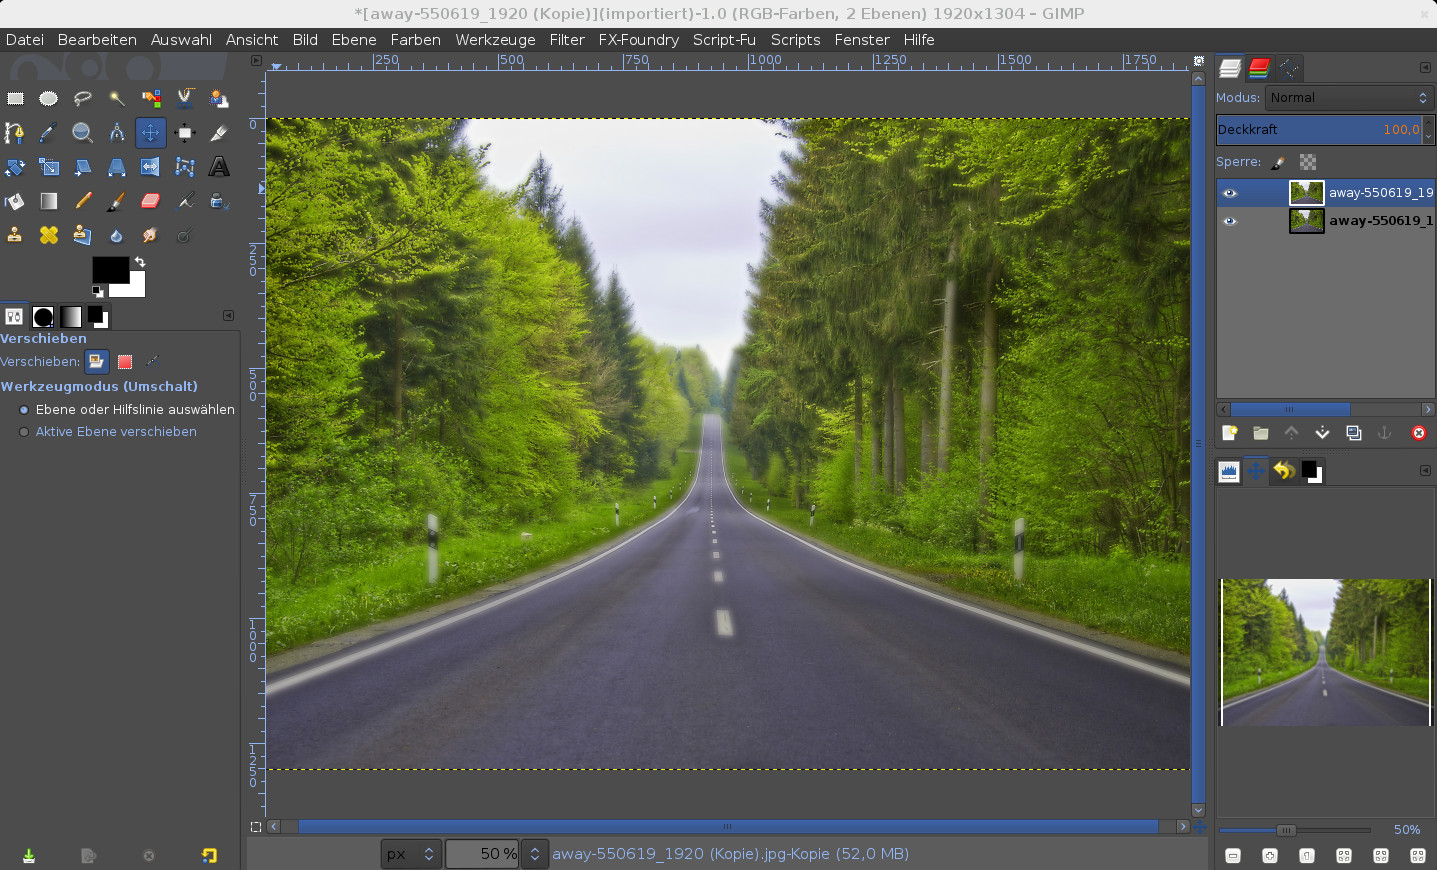The width and height of the screenshot is (1437, 870).
Task: Select the Clone stamp tool
Action: (15, 235)
